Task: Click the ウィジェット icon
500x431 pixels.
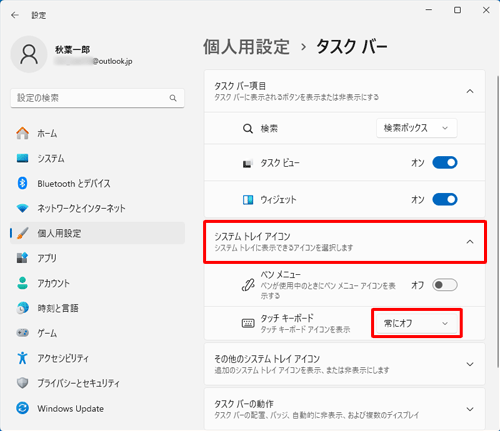Action: point(248,200)
